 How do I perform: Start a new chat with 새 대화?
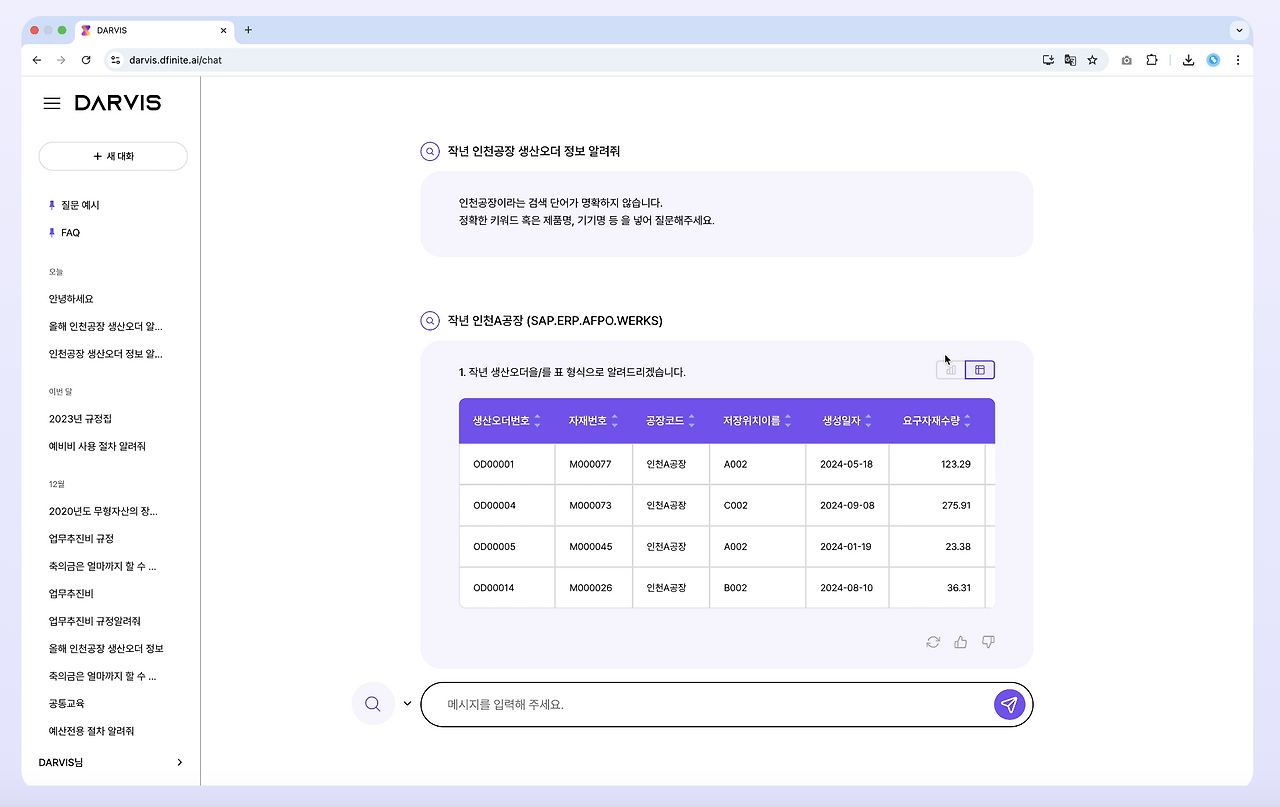113,156
